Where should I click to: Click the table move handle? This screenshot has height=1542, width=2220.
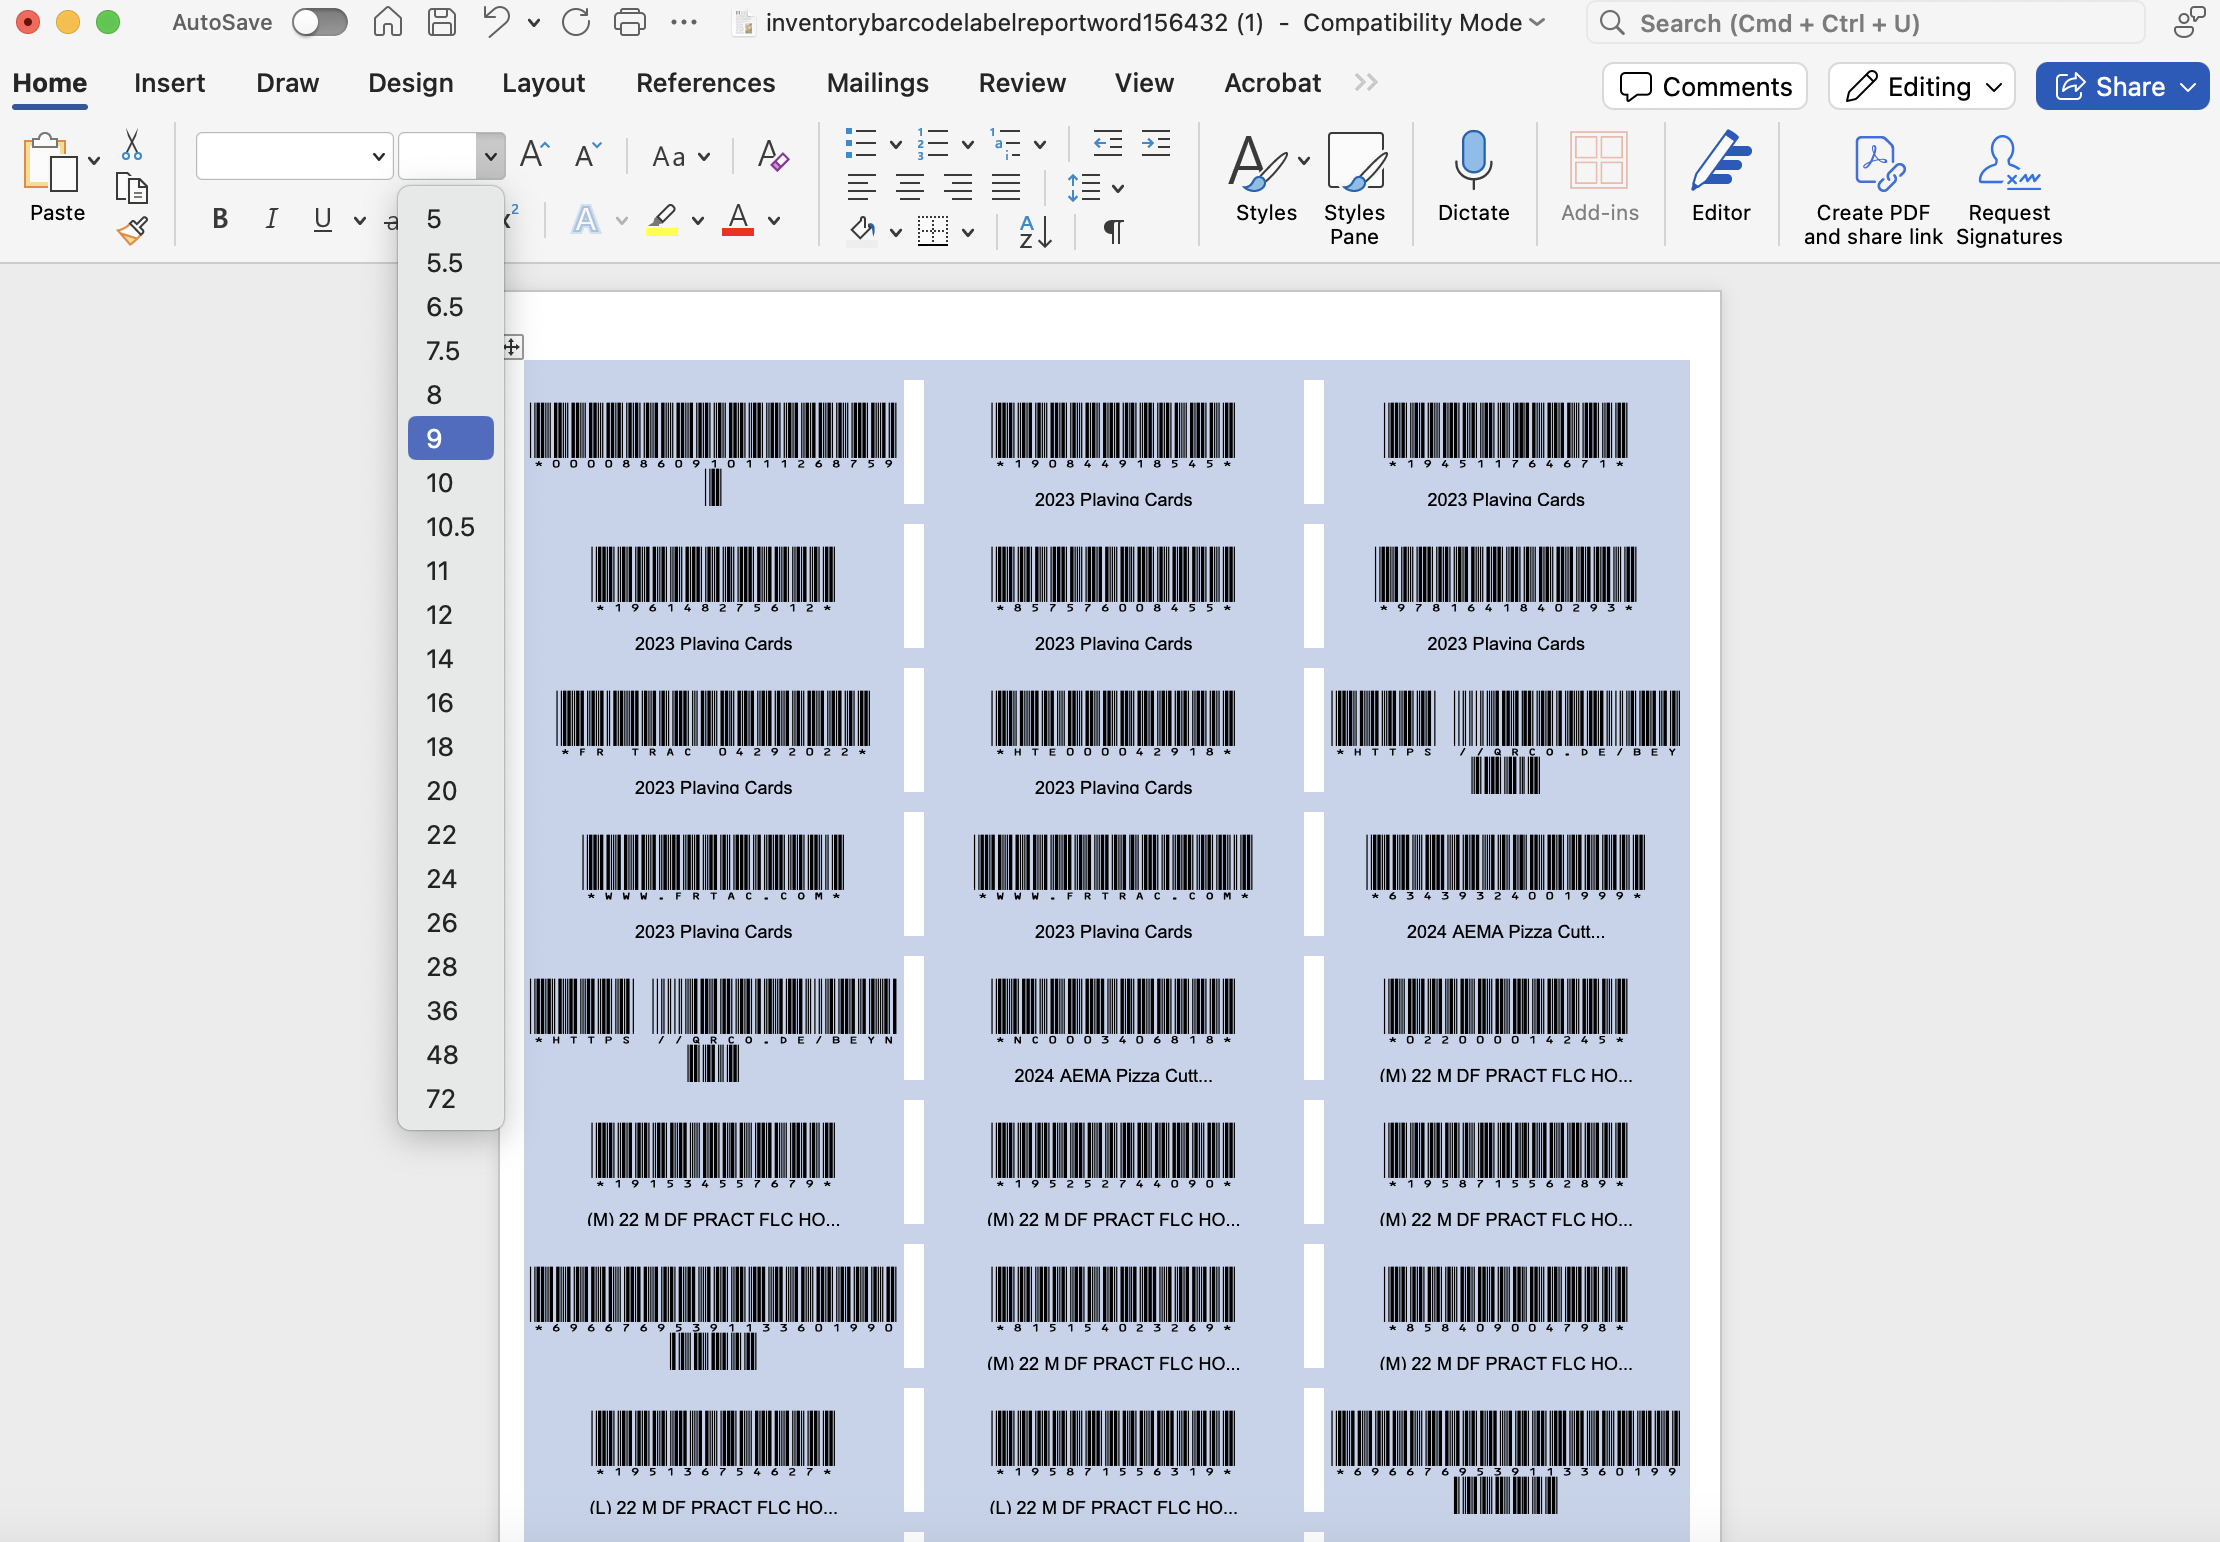pyautogui.click(x=511, y=347)
